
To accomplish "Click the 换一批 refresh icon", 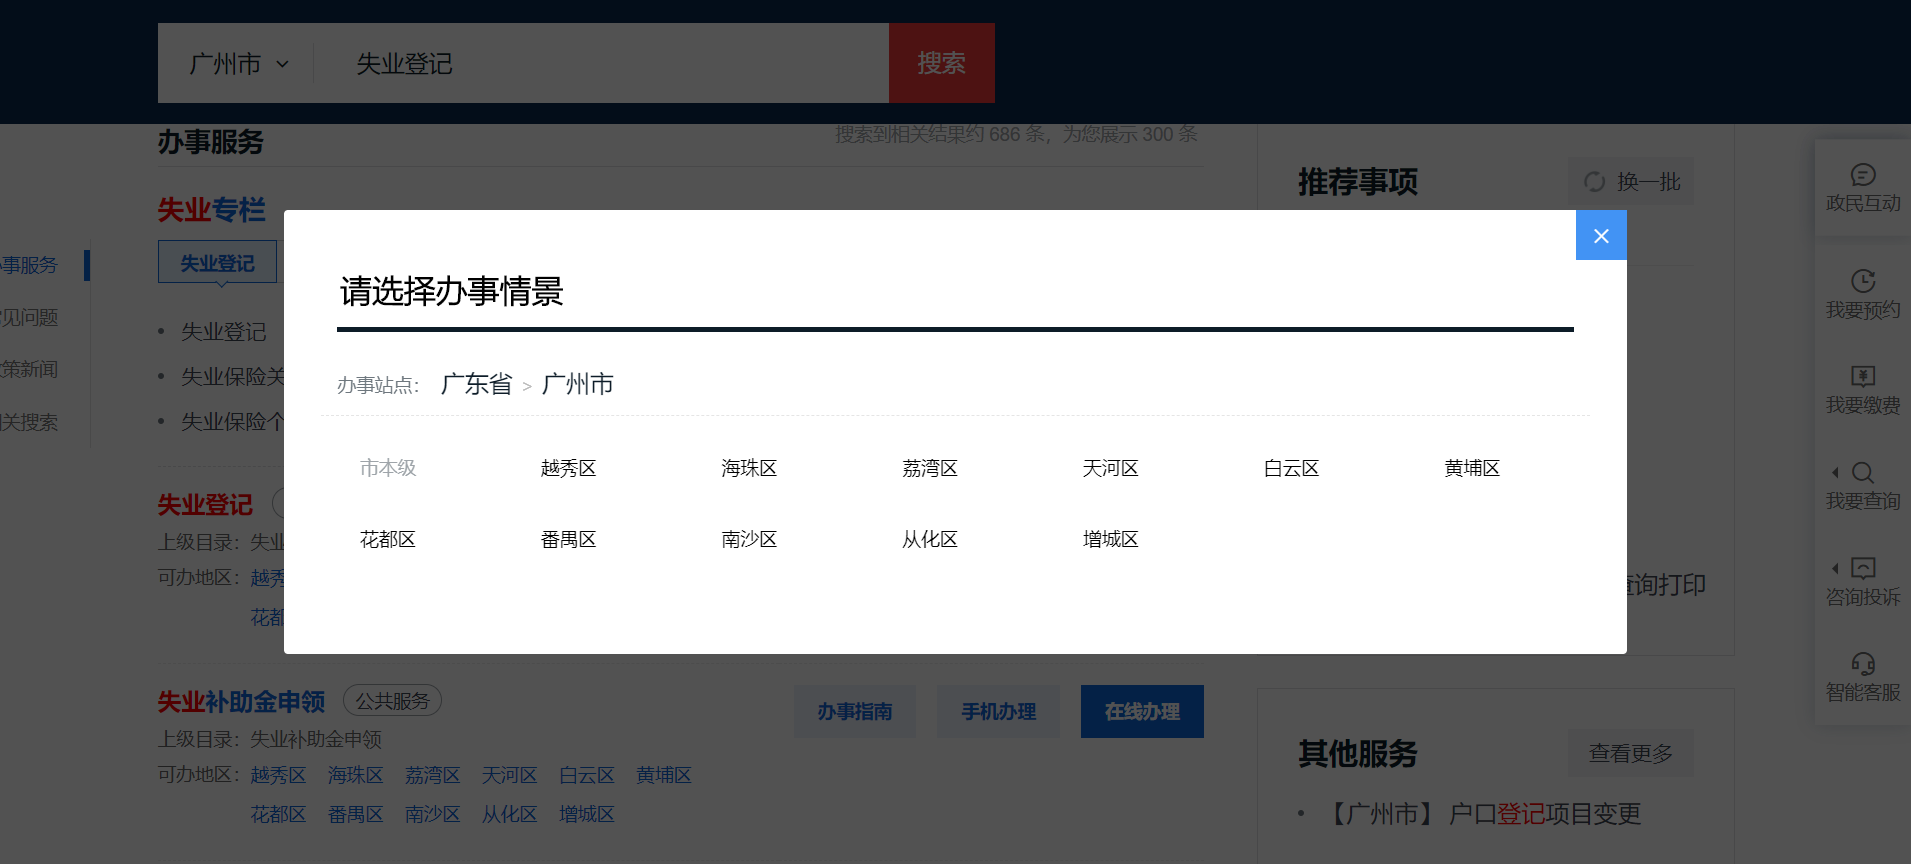I will (x=1595, y=182).
